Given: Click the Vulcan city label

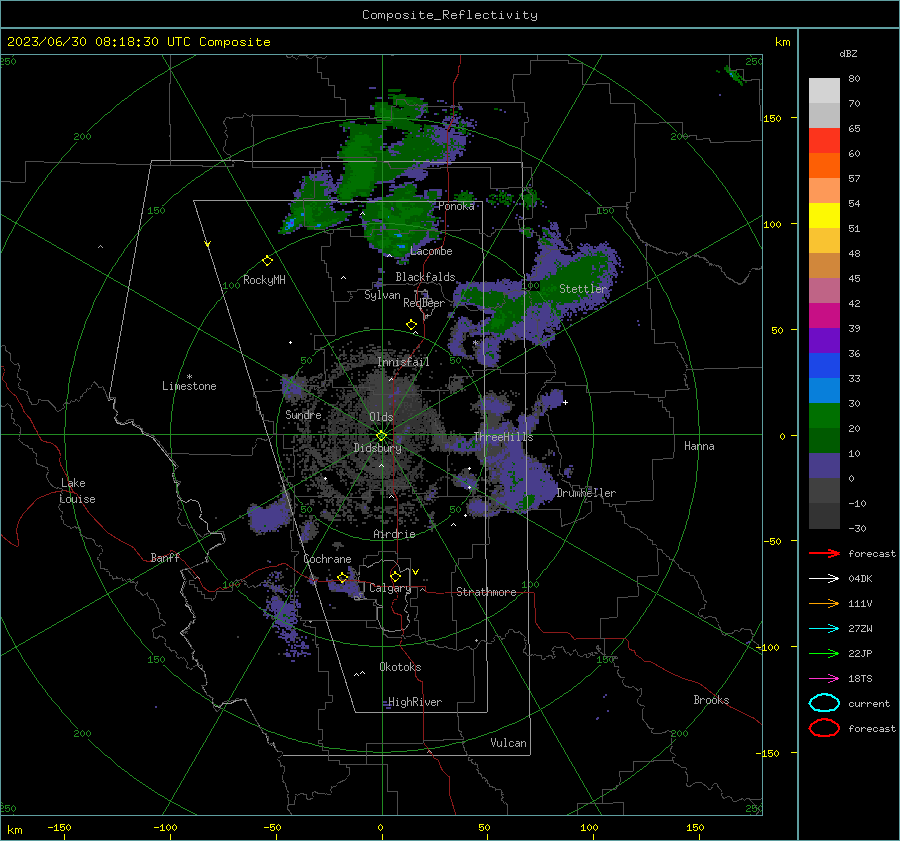Looking at the screenshot, I should 508,743.
